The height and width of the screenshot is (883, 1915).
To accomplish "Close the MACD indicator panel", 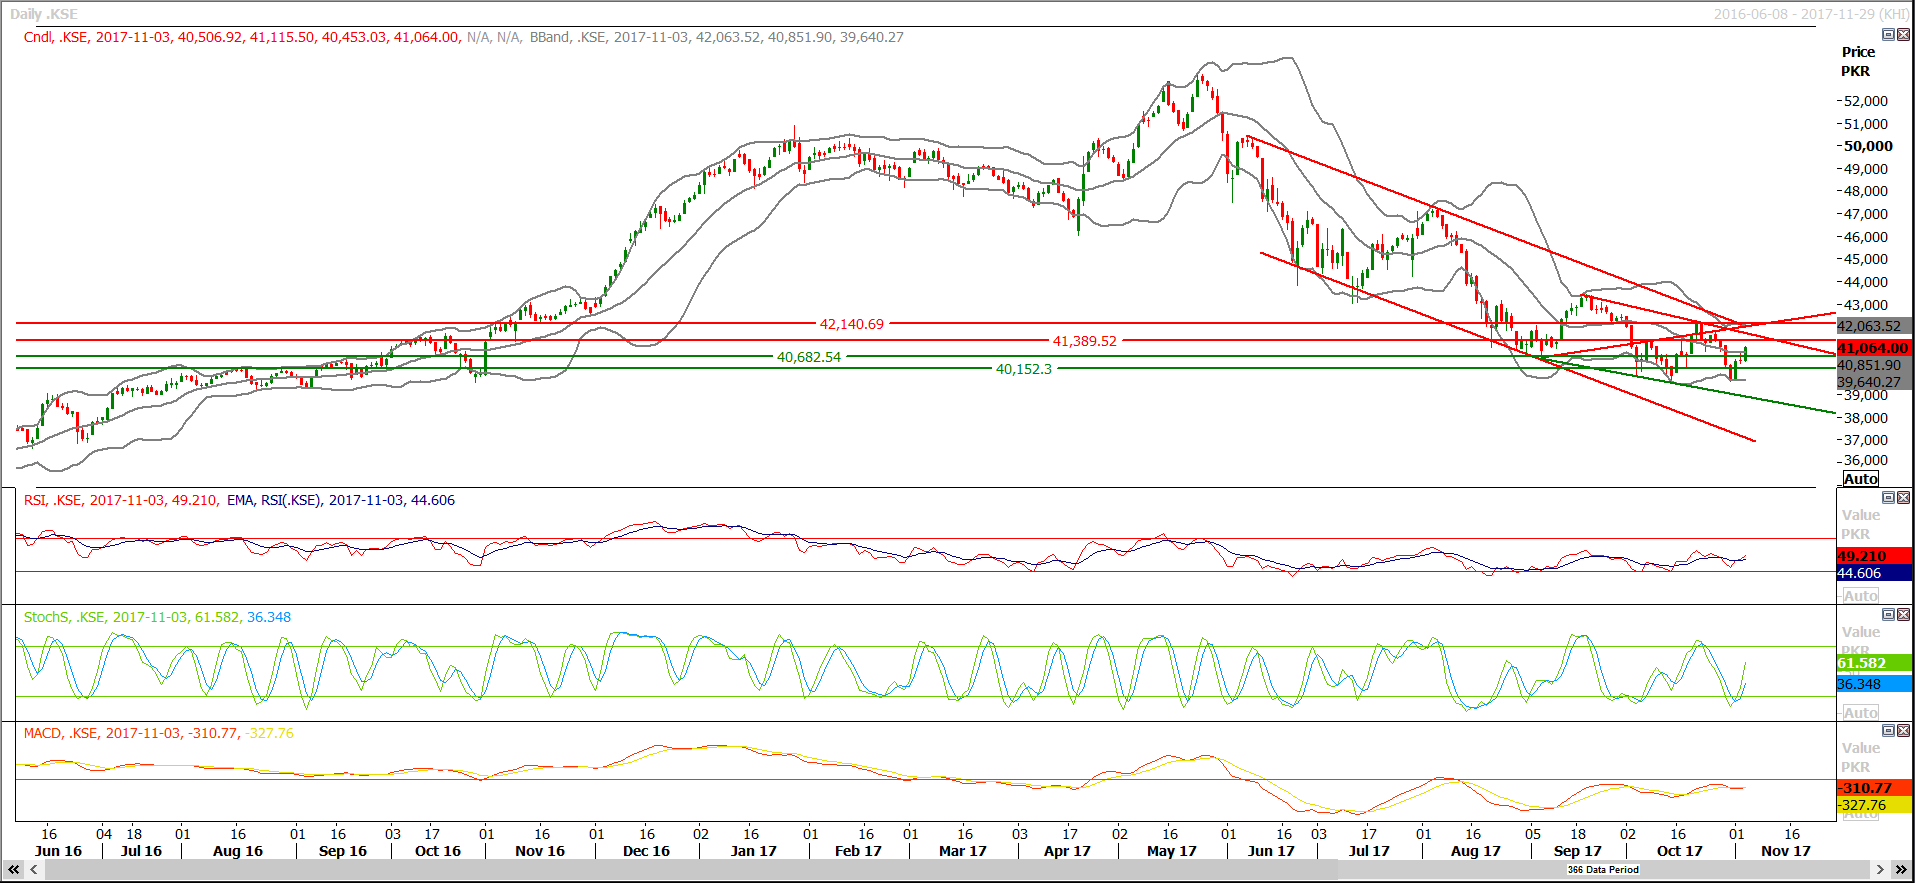I will coord(1903,731).
